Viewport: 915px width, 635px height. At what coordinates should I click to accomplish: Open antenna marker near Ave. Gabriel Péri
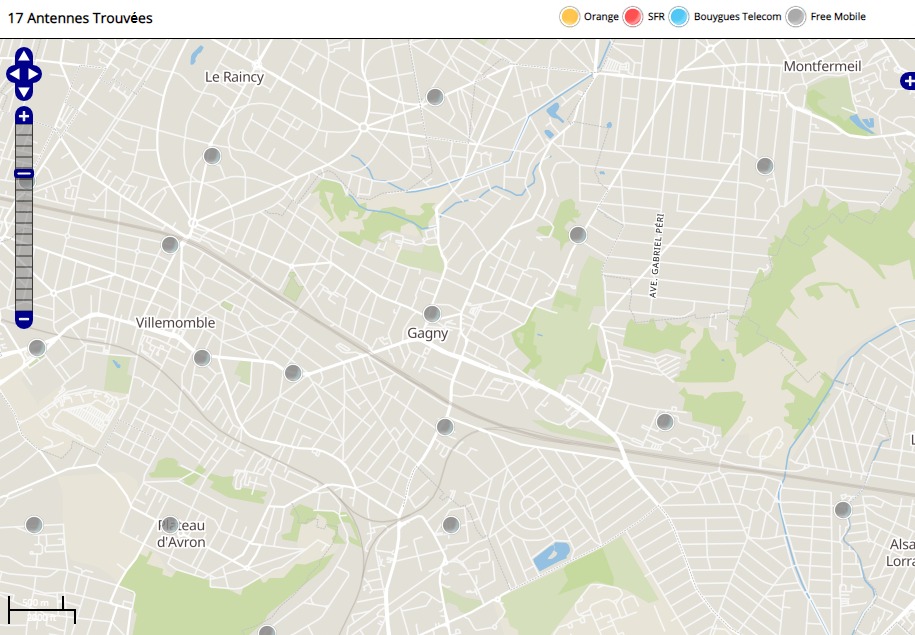click(578, 235)
